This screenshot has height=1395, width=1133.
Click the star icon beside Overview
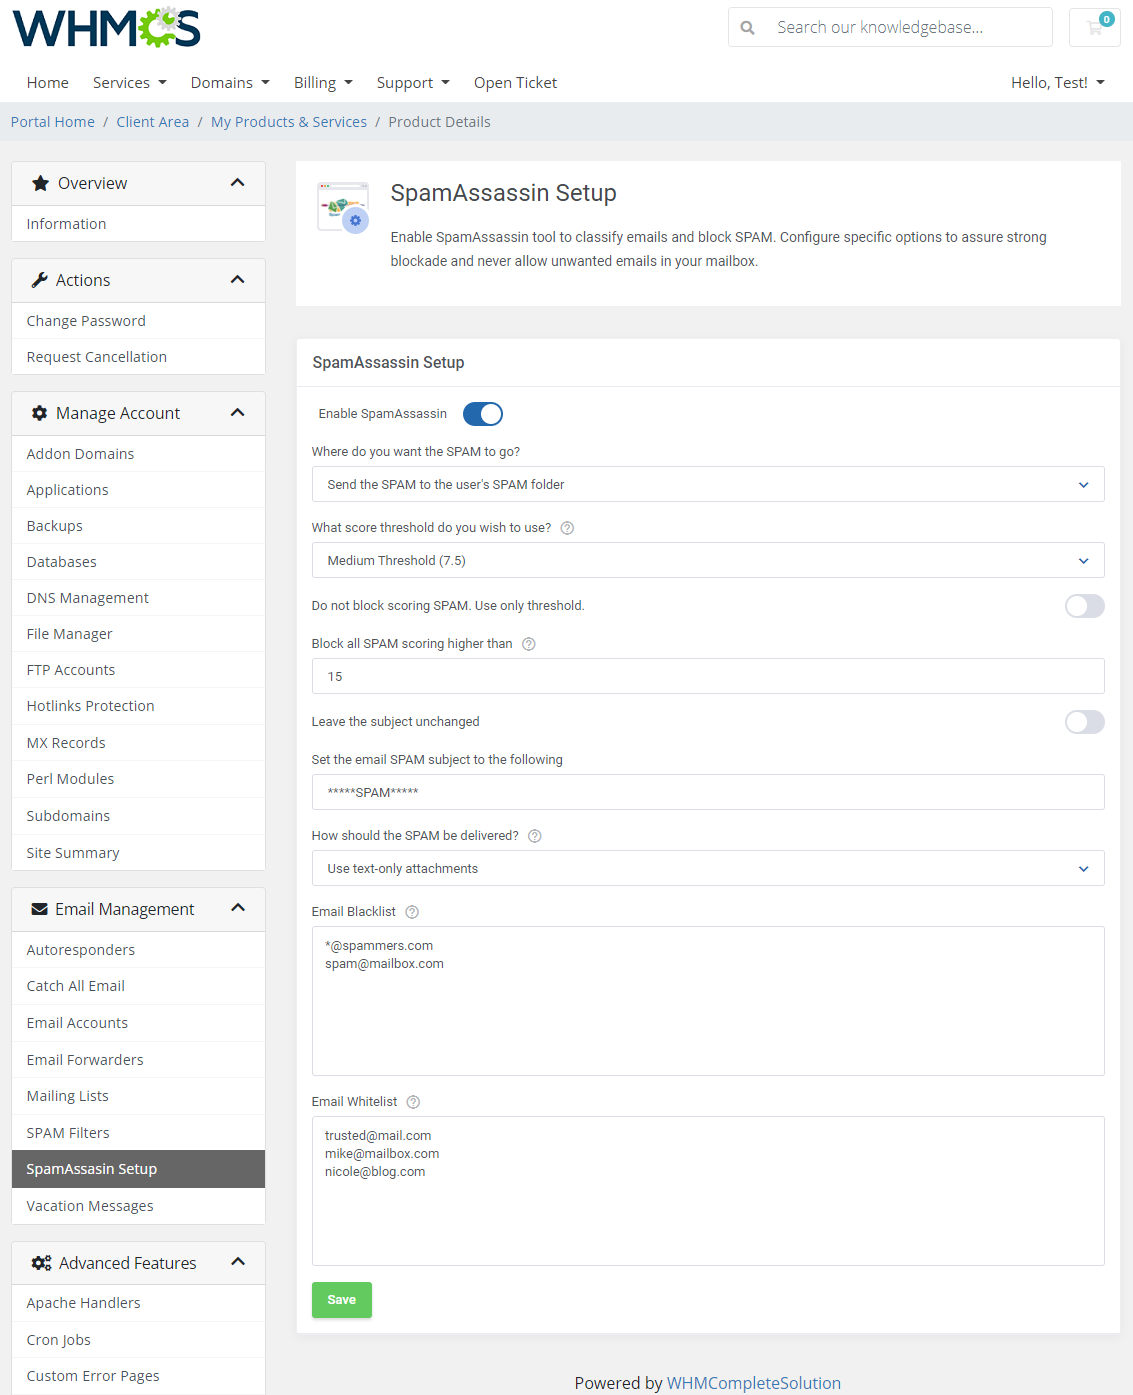(x=41, y=183)
